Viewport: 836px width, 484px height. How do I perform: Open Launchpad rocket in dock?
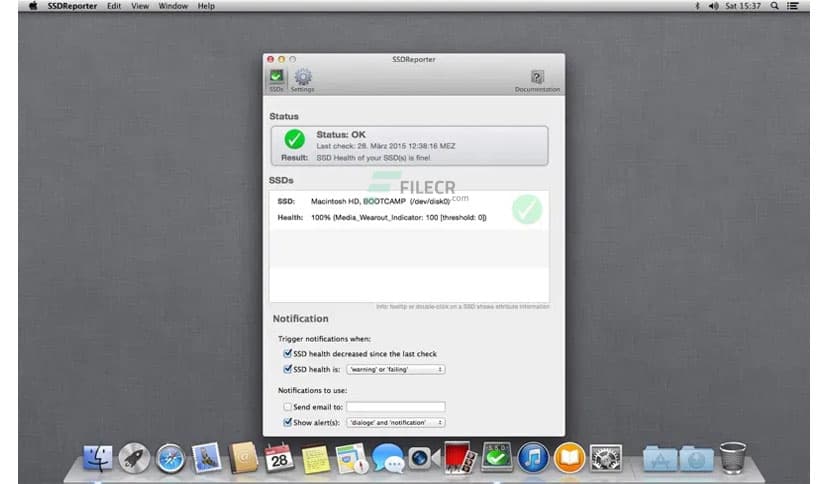pyautogui.click(x=134, y=458)
